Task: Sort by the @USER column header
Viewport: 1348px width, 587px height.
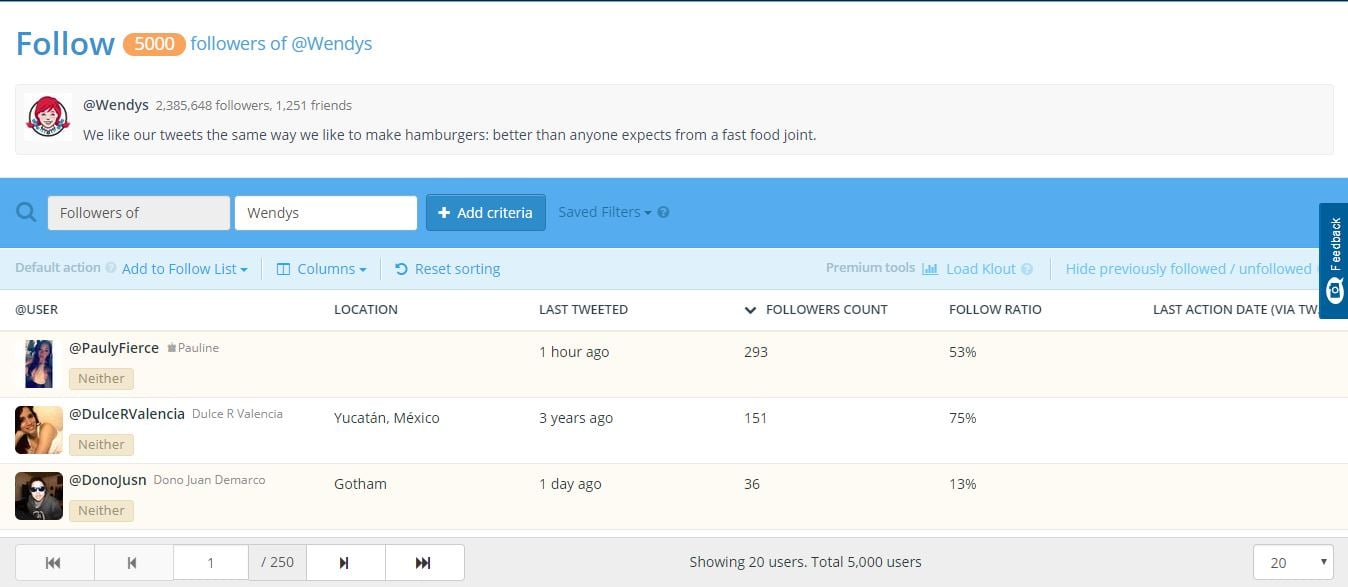Action: [37, 310]
